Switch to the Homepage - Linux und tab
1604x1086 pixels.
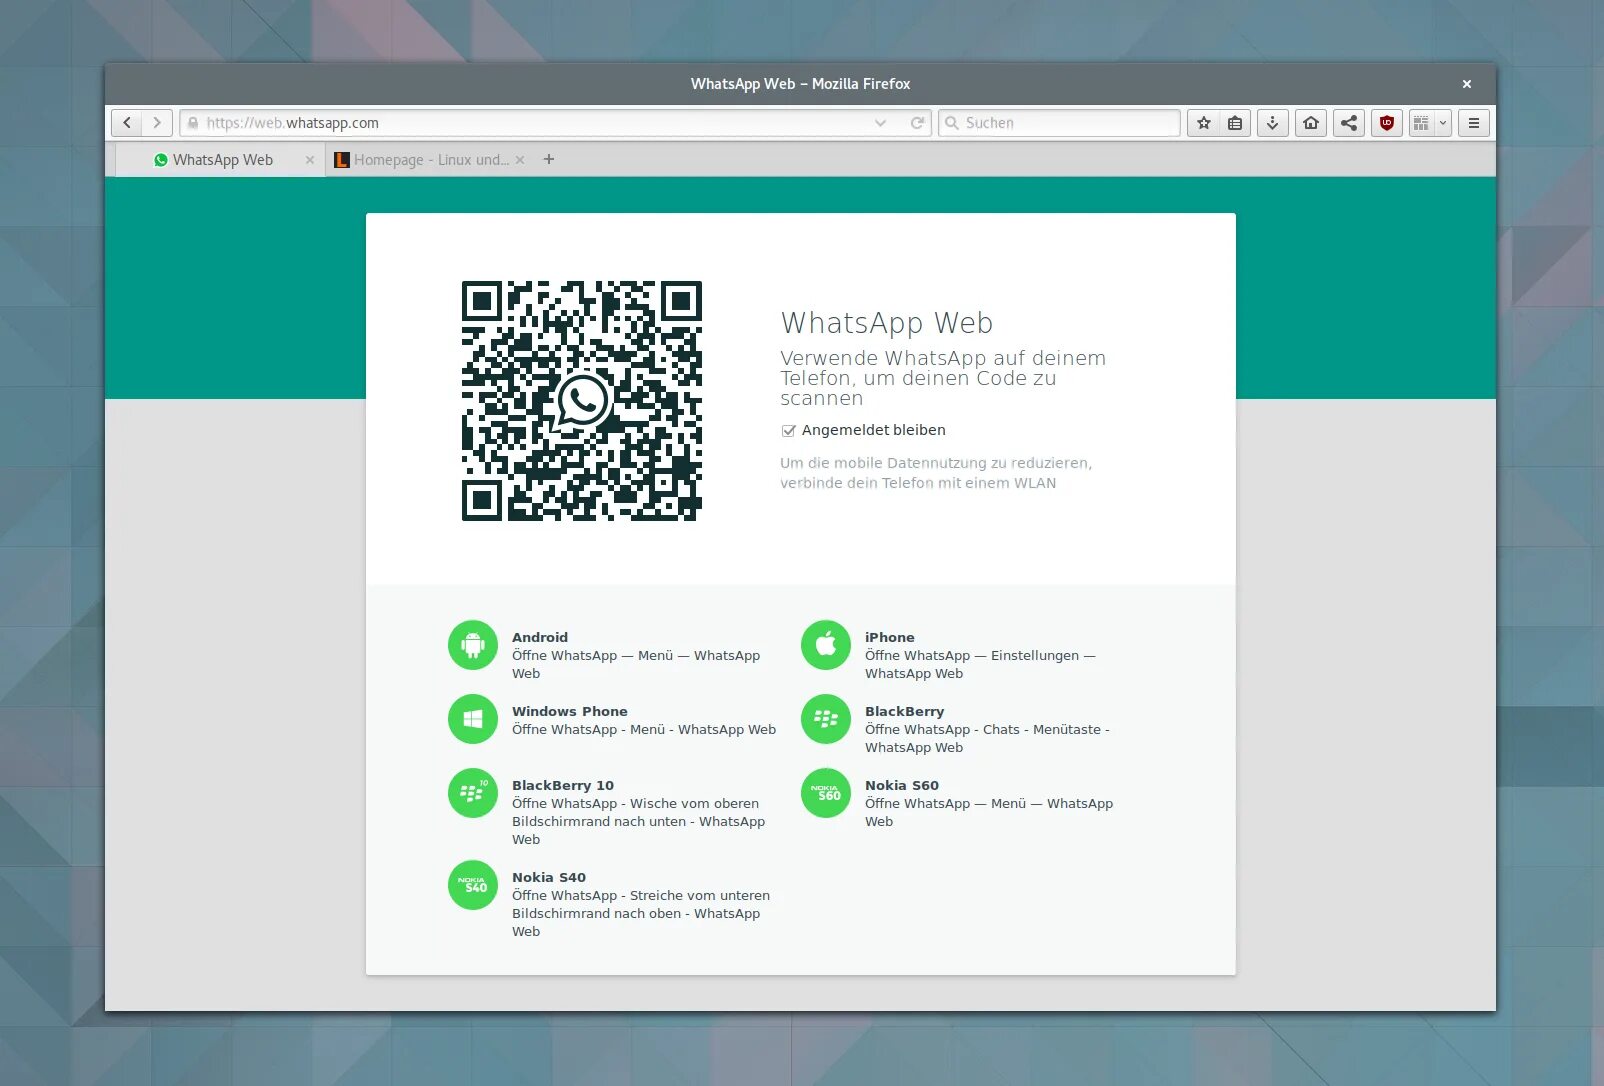pos(430,160)
